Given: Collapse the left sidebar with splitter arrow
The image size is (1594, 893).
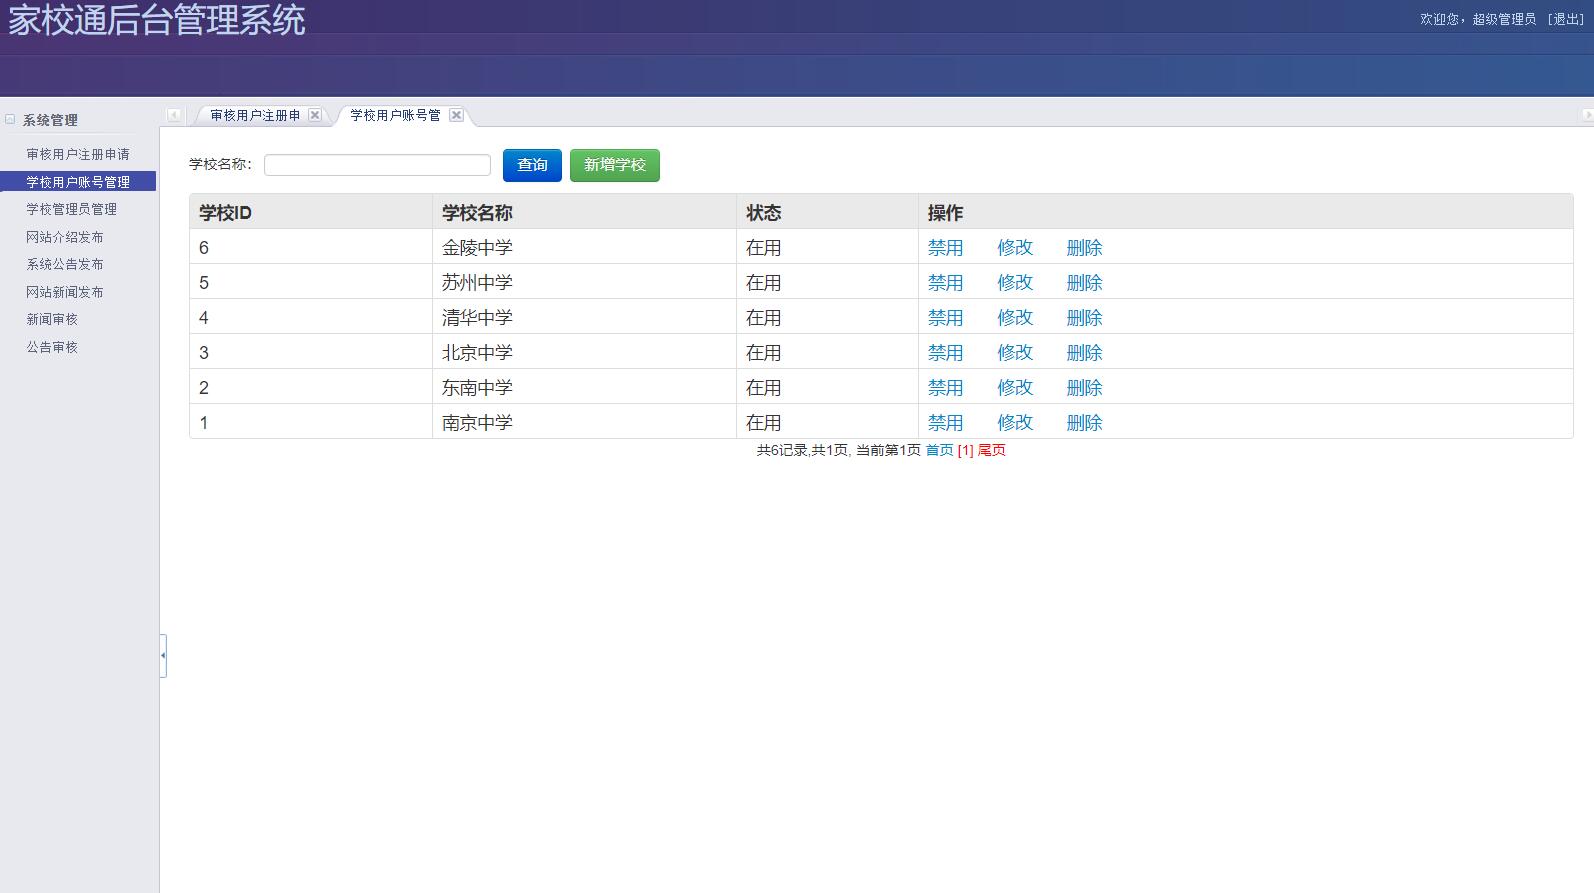Looking at the screenshot, I should [x=163, y=656].
